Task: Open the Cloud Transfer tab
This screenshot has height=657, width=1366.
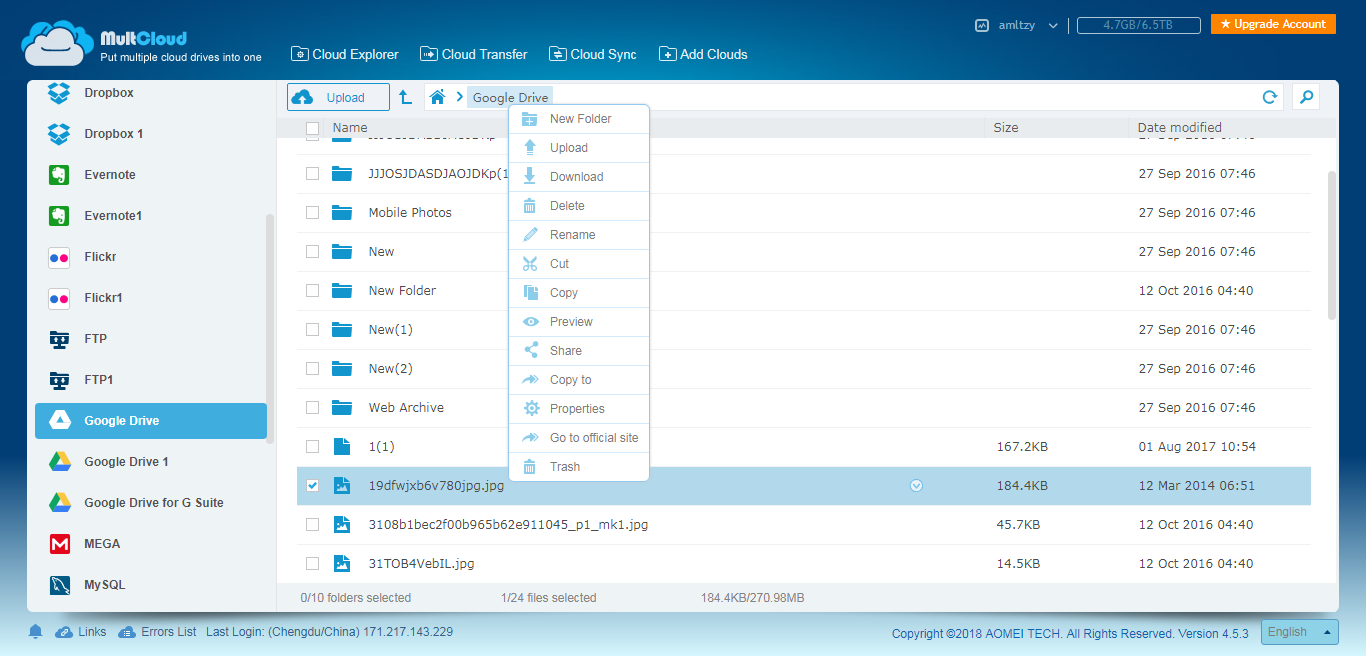Action: [x=474, y=54]
